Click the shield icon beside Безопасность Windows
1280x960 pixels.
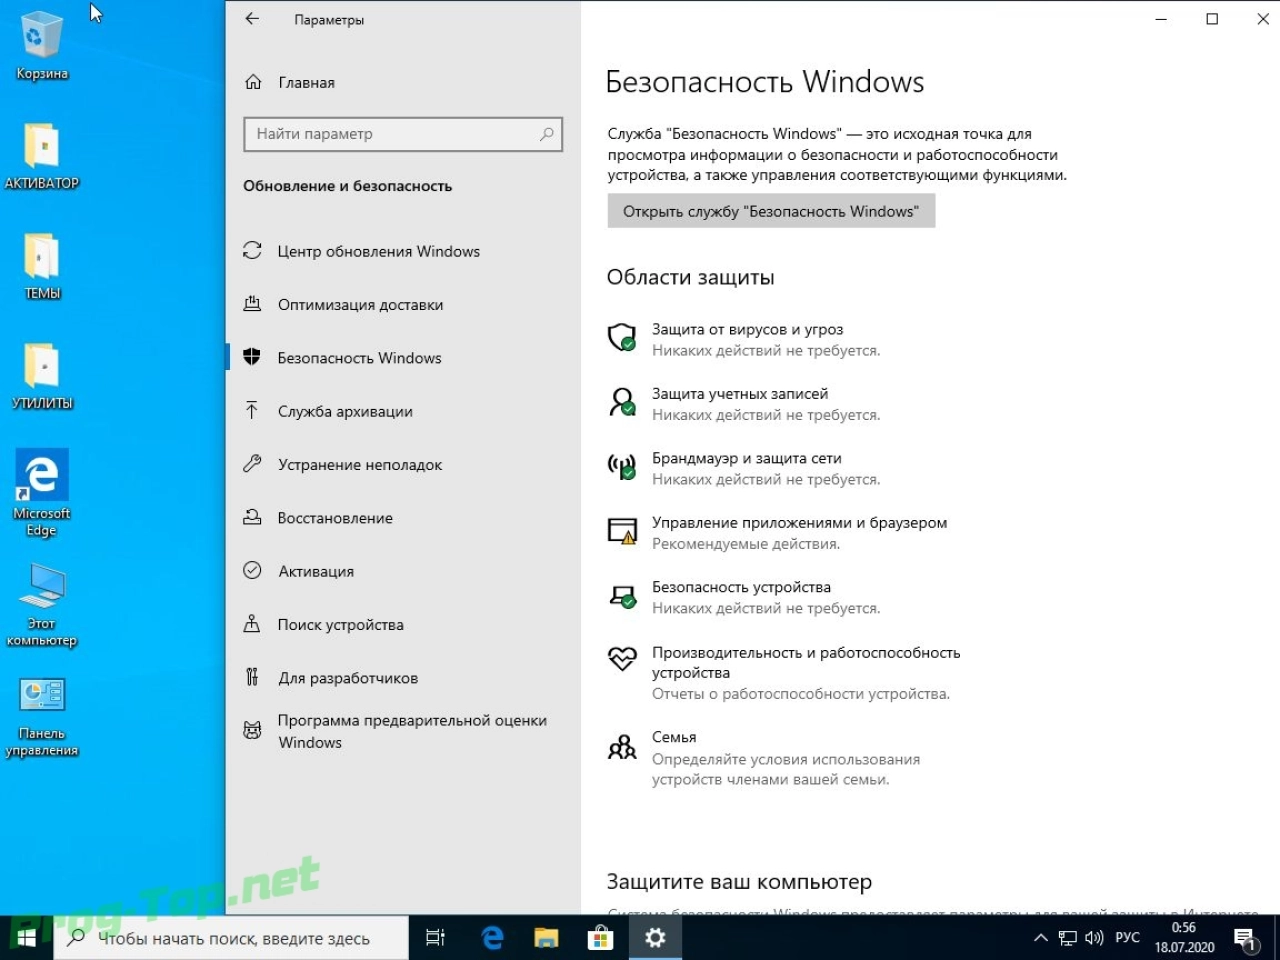point(252,357)
